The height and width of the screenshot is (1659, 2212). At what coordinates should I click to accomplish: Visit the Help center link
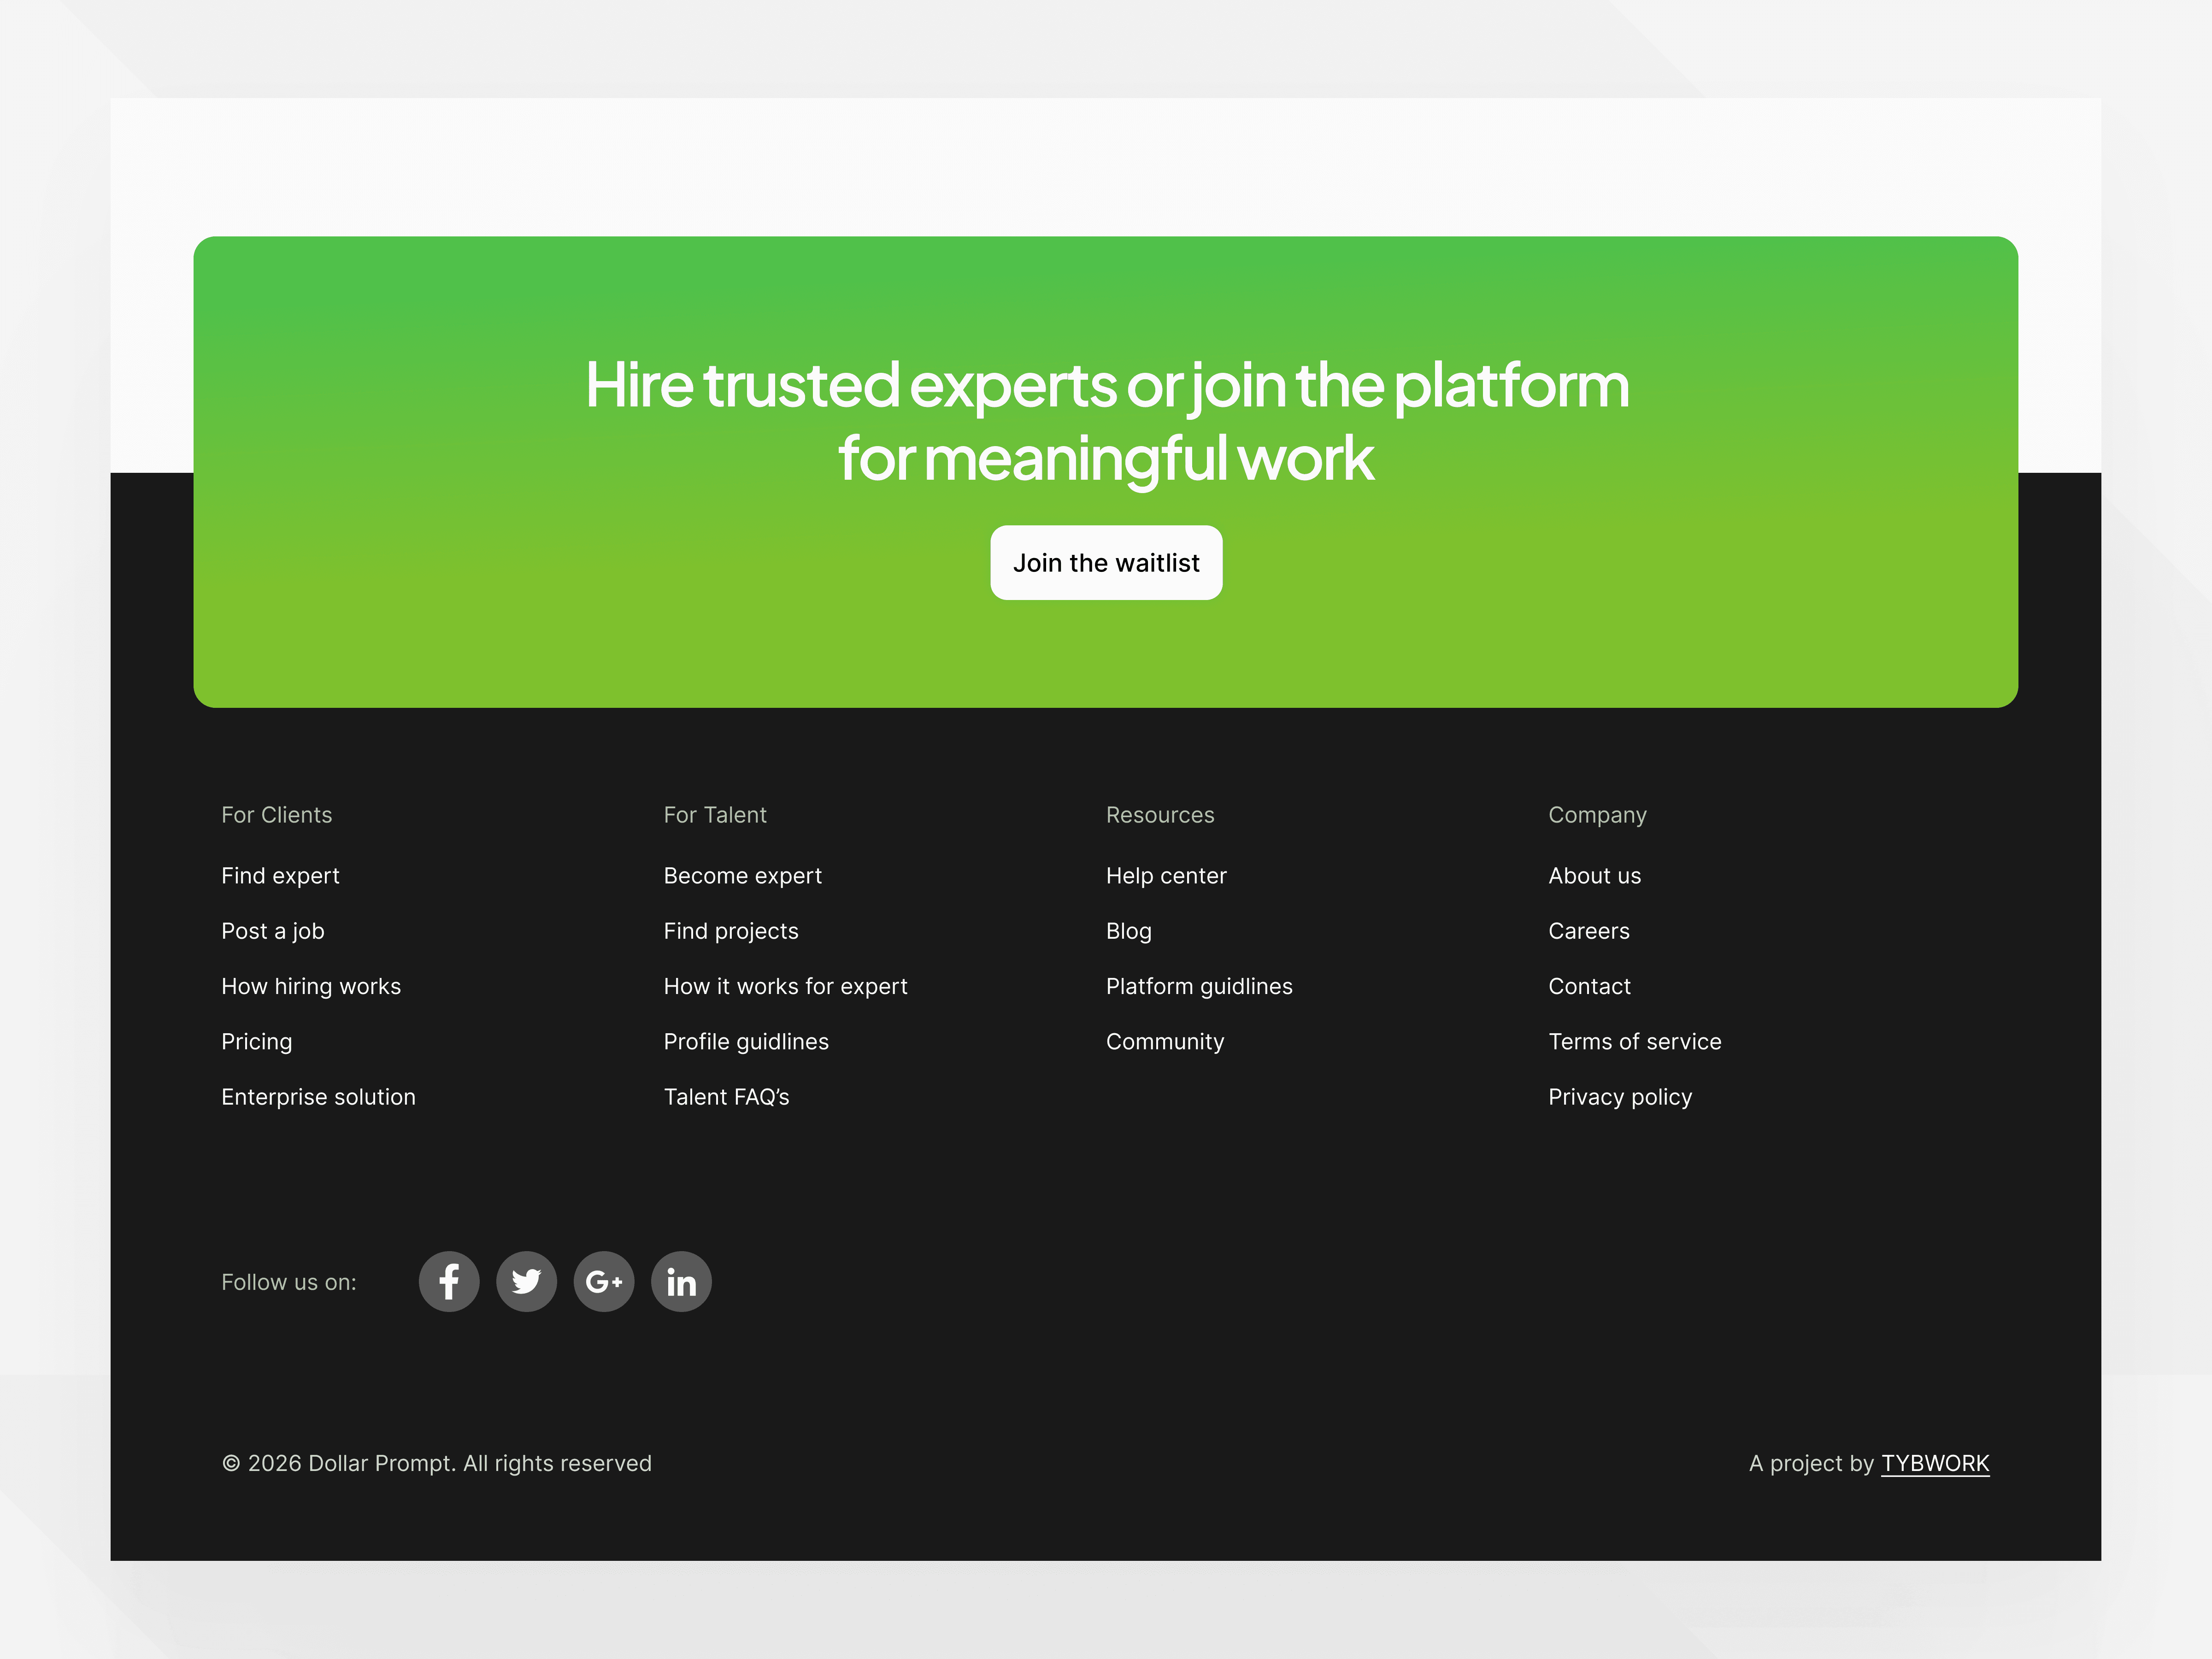click(1166, 876)
